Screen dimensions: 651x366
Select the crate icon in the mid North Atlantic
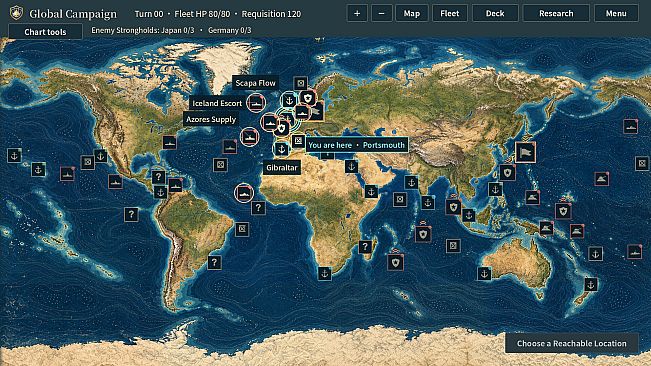220,165
